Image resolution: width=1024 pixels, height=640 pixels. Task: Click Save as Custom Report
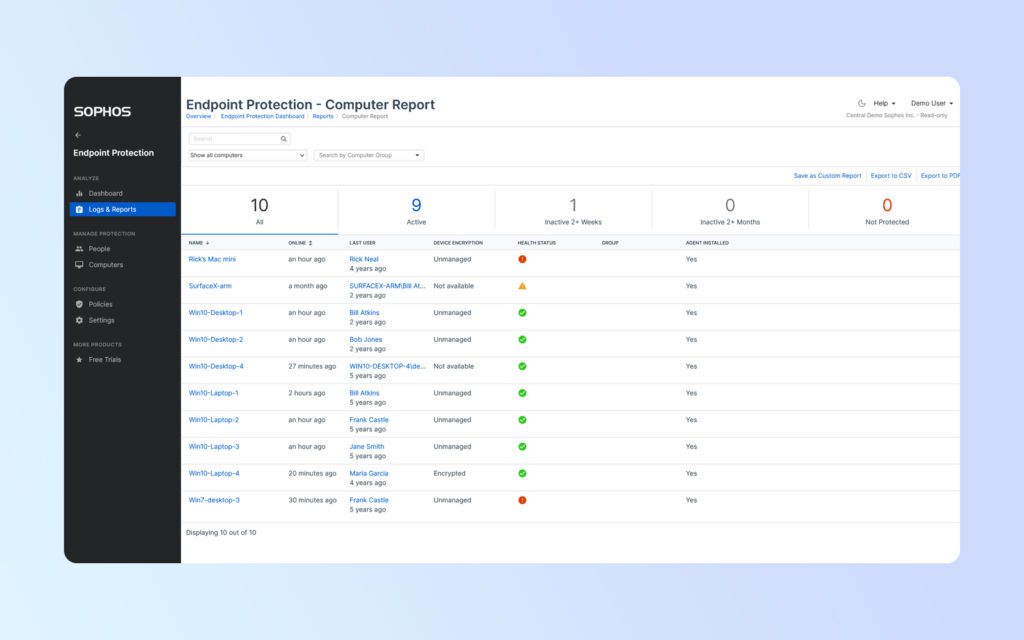826,175
